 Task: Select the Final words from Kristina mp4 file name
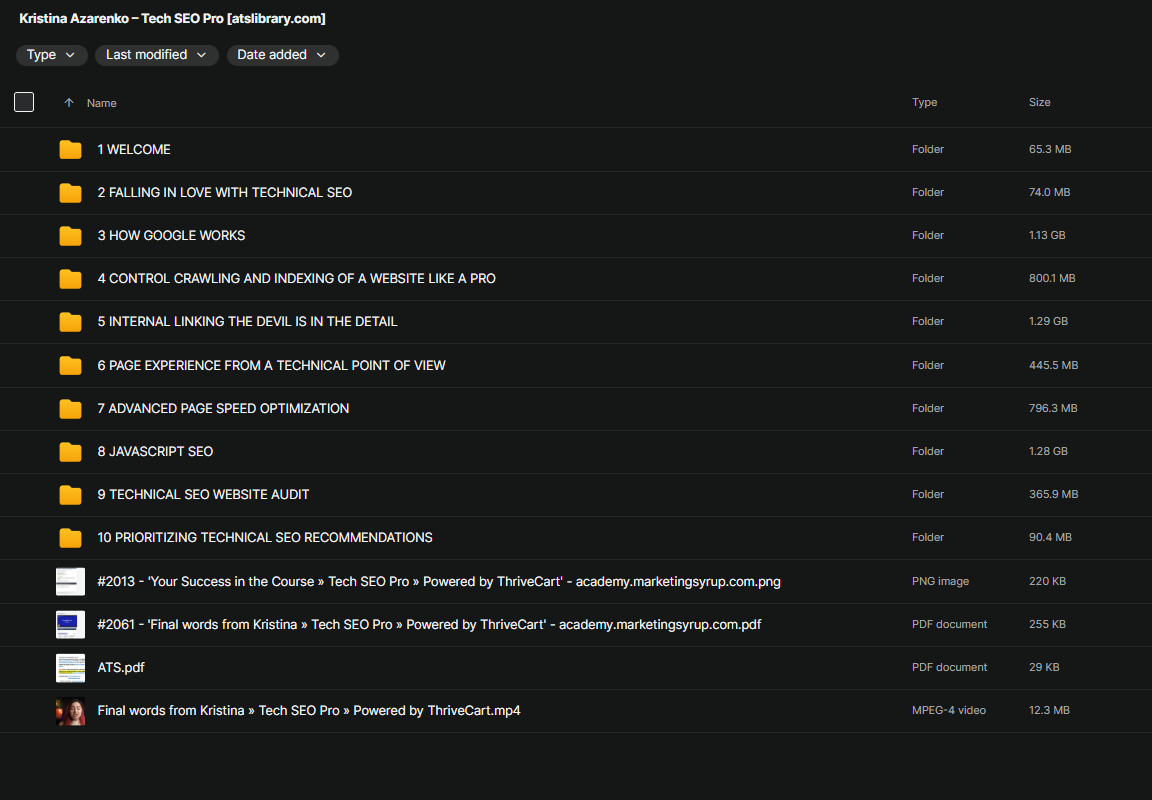[x=309, y=710]
